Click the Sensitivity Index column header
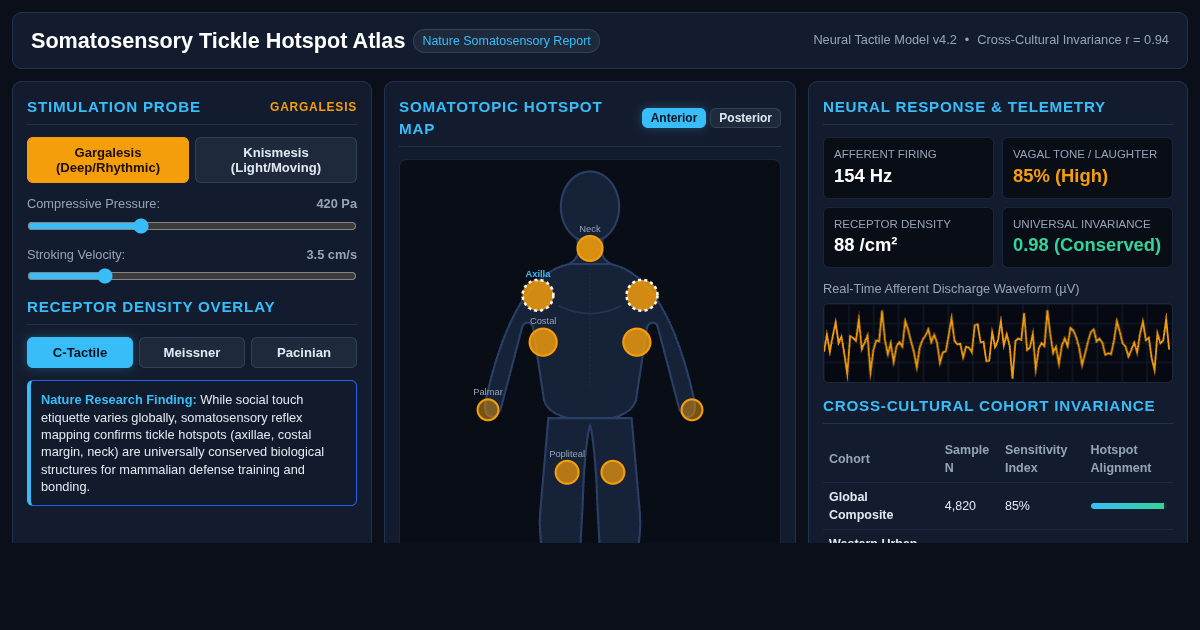1200x630 pixels. pyautogui.click(x=1036, y=458)
